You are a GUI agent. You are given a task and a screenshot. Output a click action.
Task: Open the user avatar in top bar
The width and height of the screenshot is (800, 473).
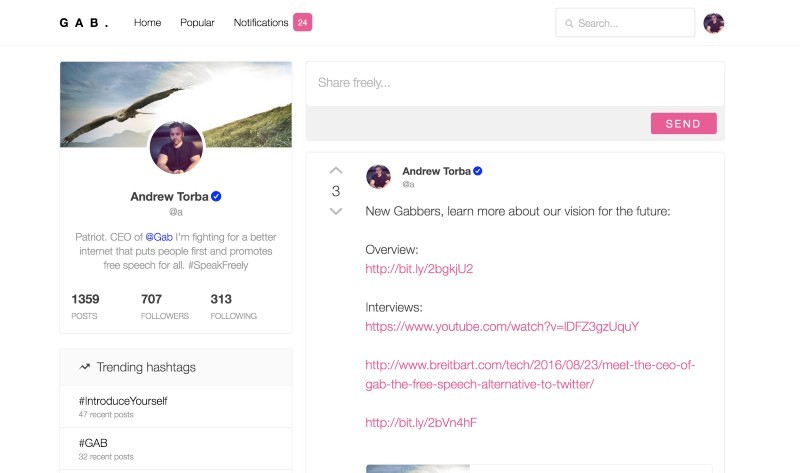[x=713, y=23]
